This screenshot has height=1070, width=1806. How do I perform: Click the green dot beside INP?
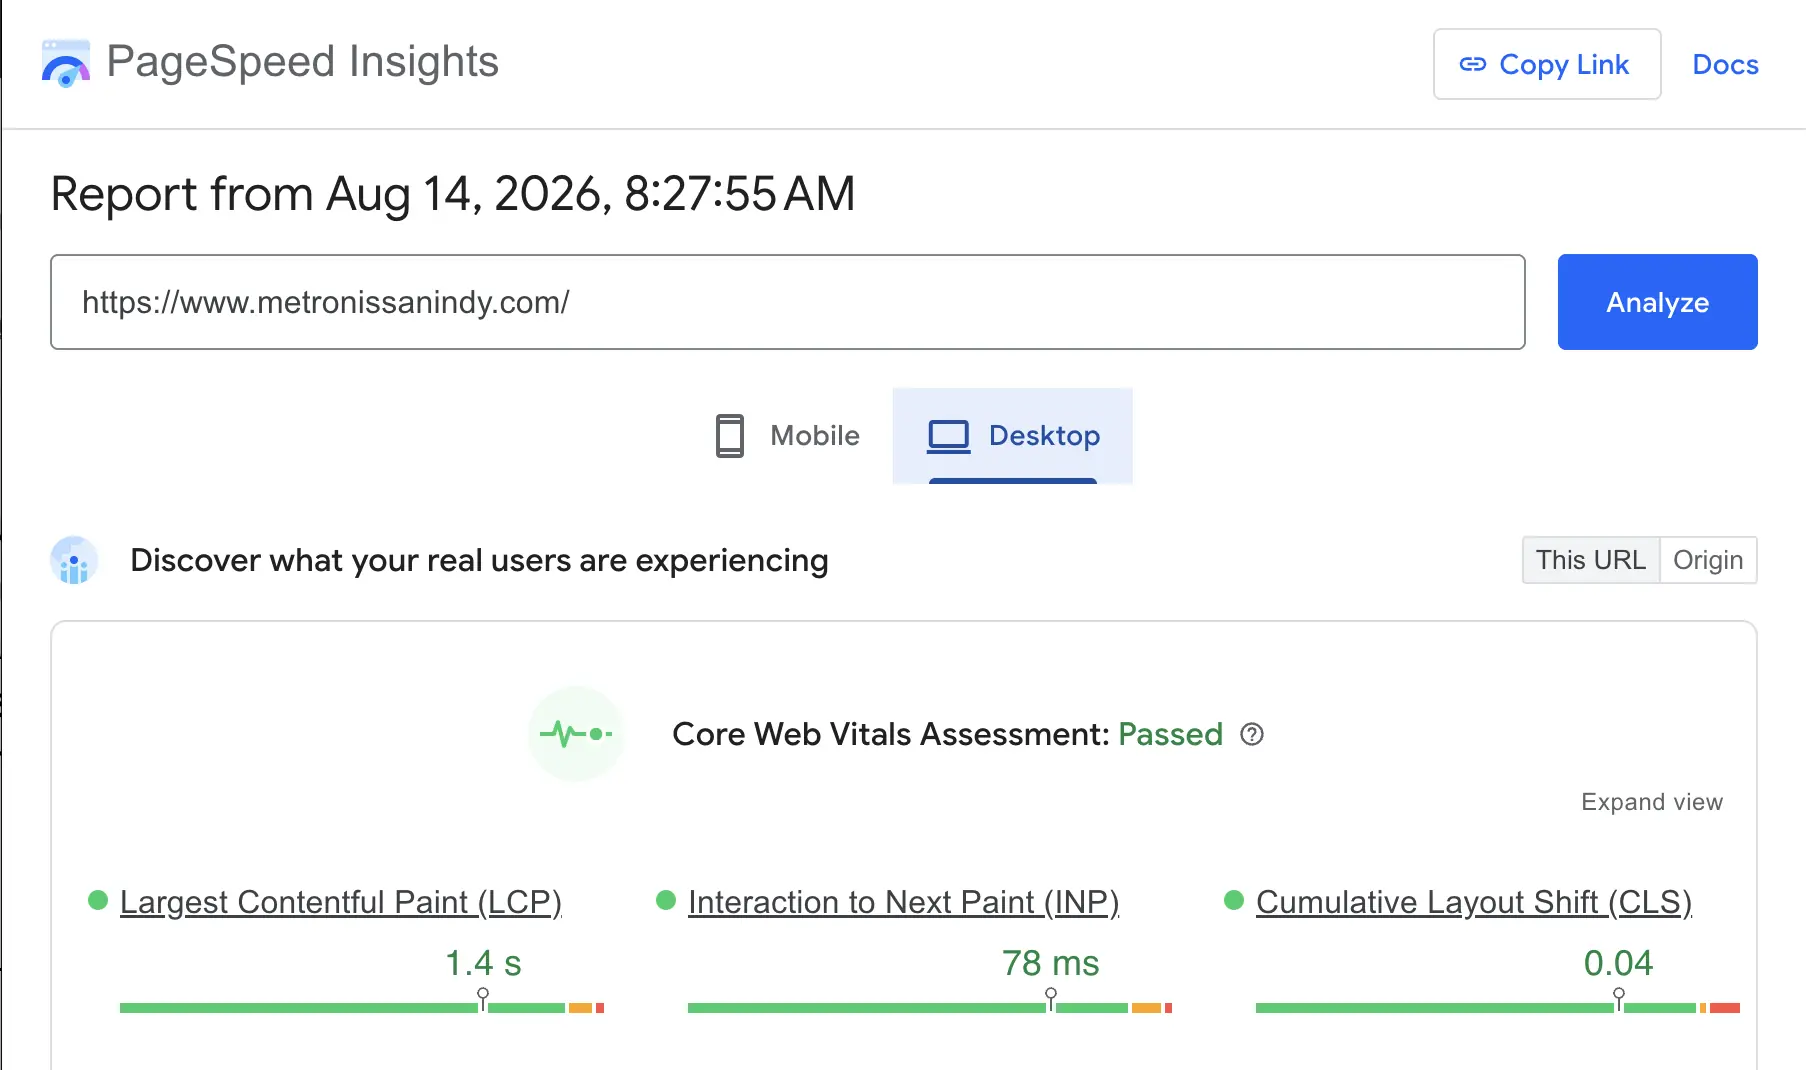point(666,900)
